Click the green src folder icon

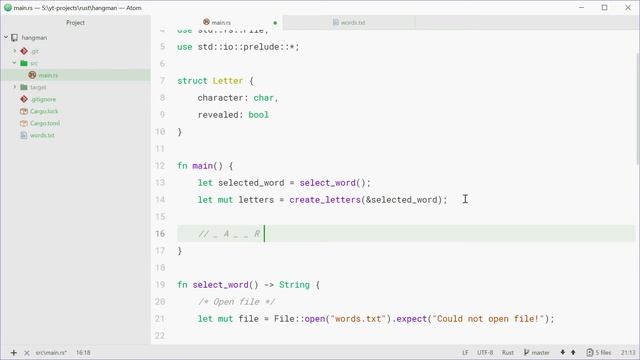click(24, 63)
